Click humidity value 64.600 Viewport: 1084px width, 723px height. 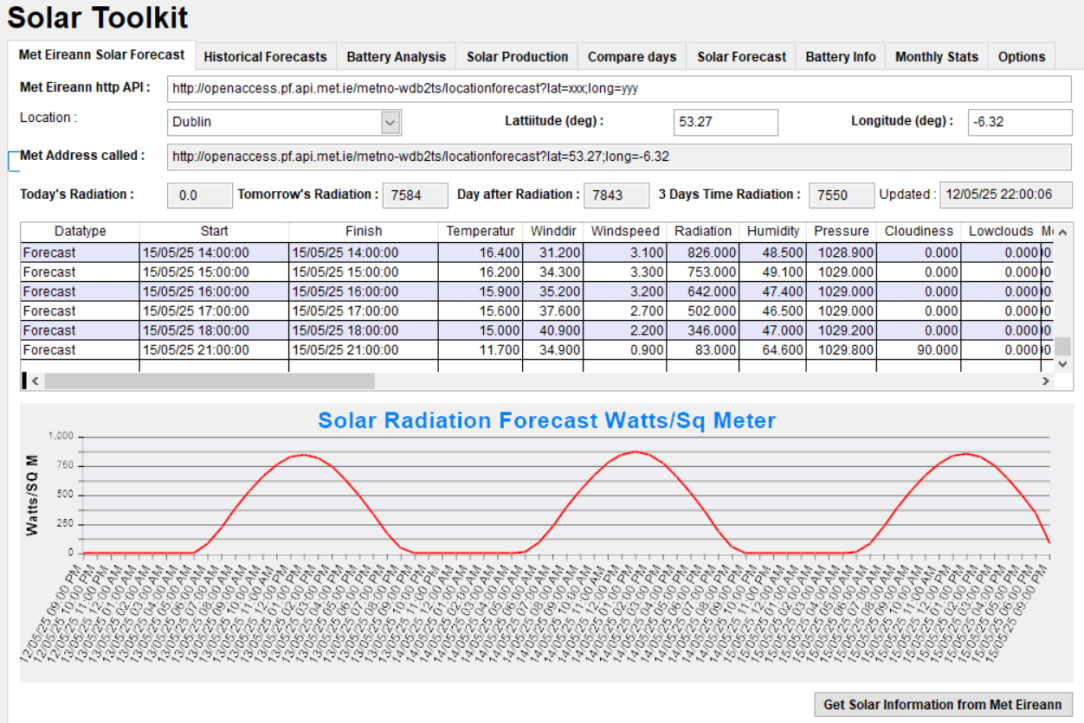pos(773,350)
